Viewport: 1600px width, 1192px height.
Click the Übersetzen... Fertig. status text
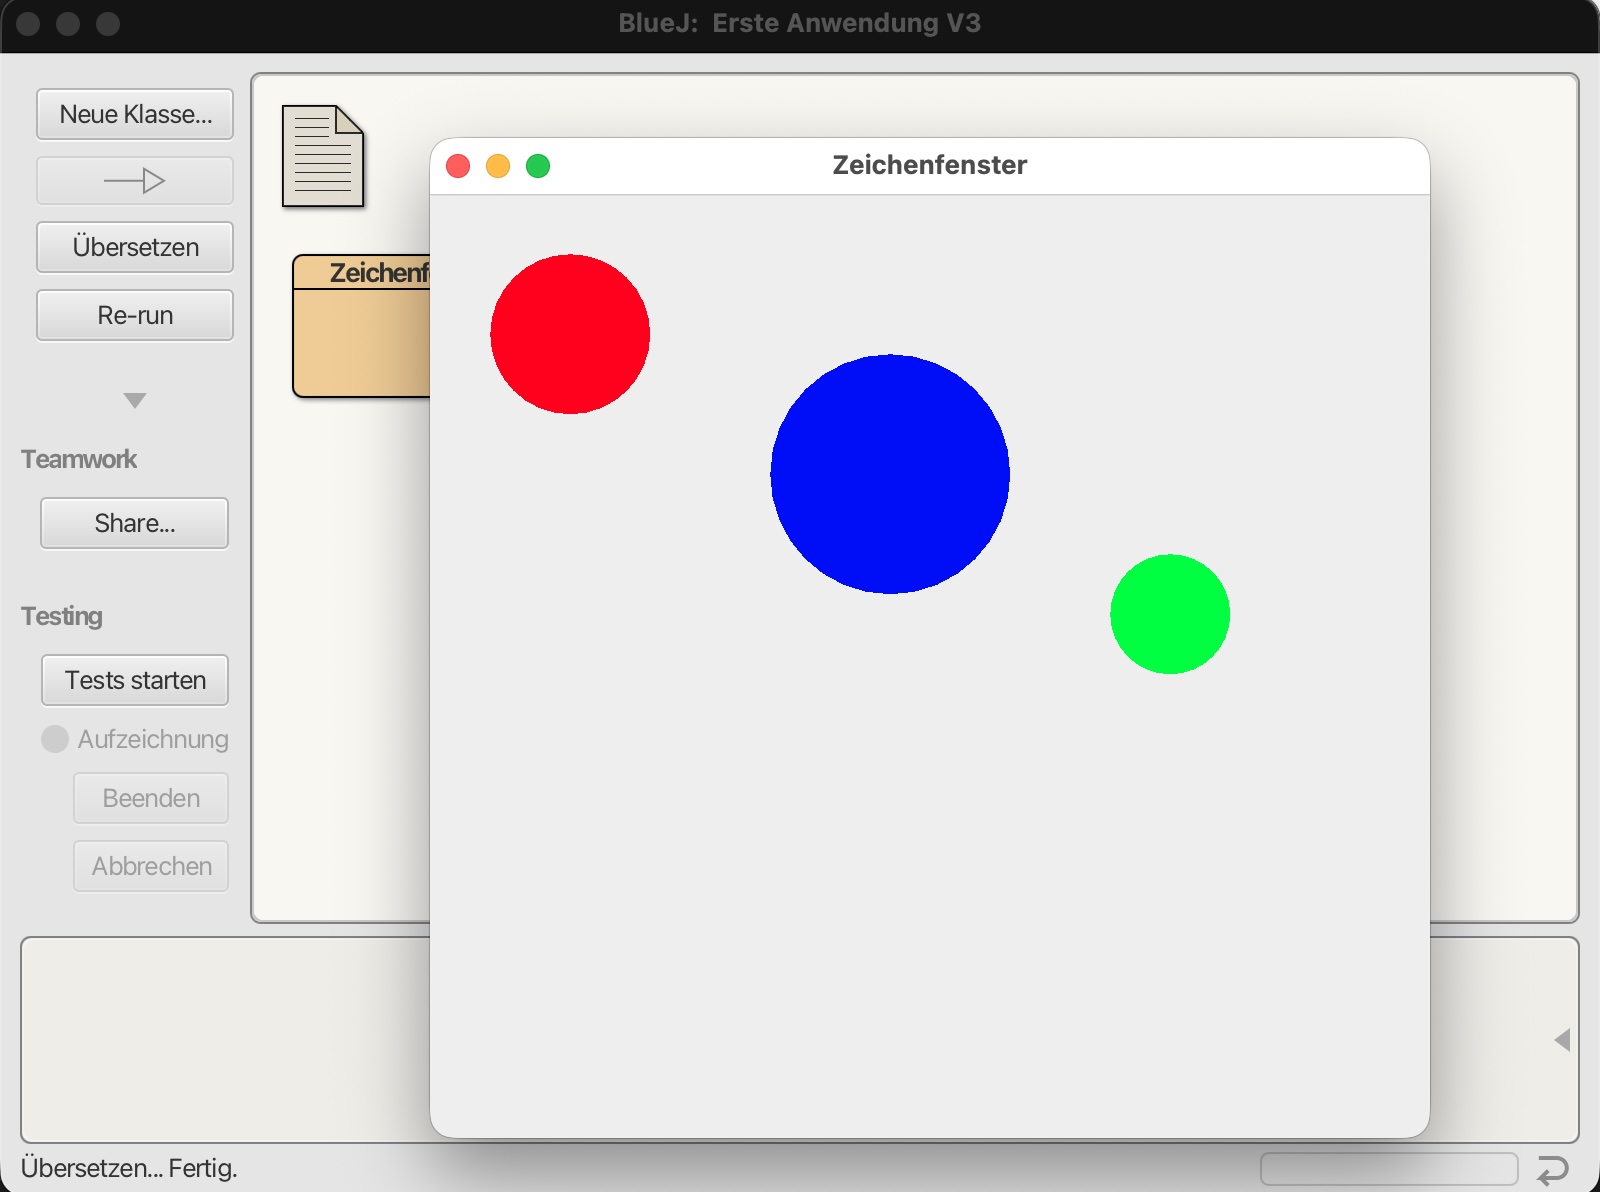pos(129,1168)
